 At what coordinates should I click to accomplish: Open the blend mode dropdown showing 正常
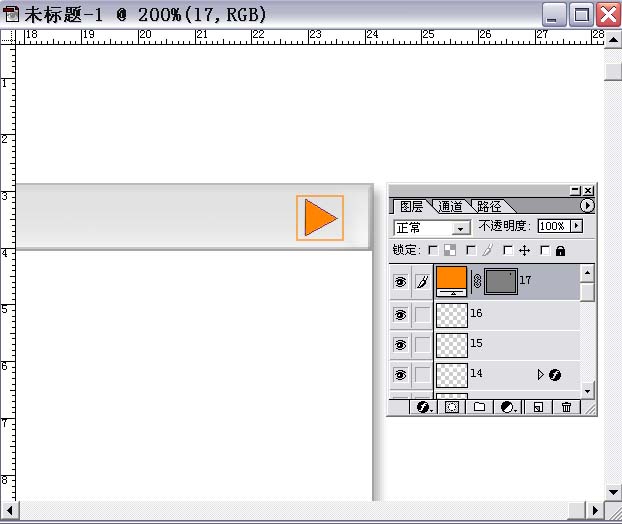coord(432,228)
